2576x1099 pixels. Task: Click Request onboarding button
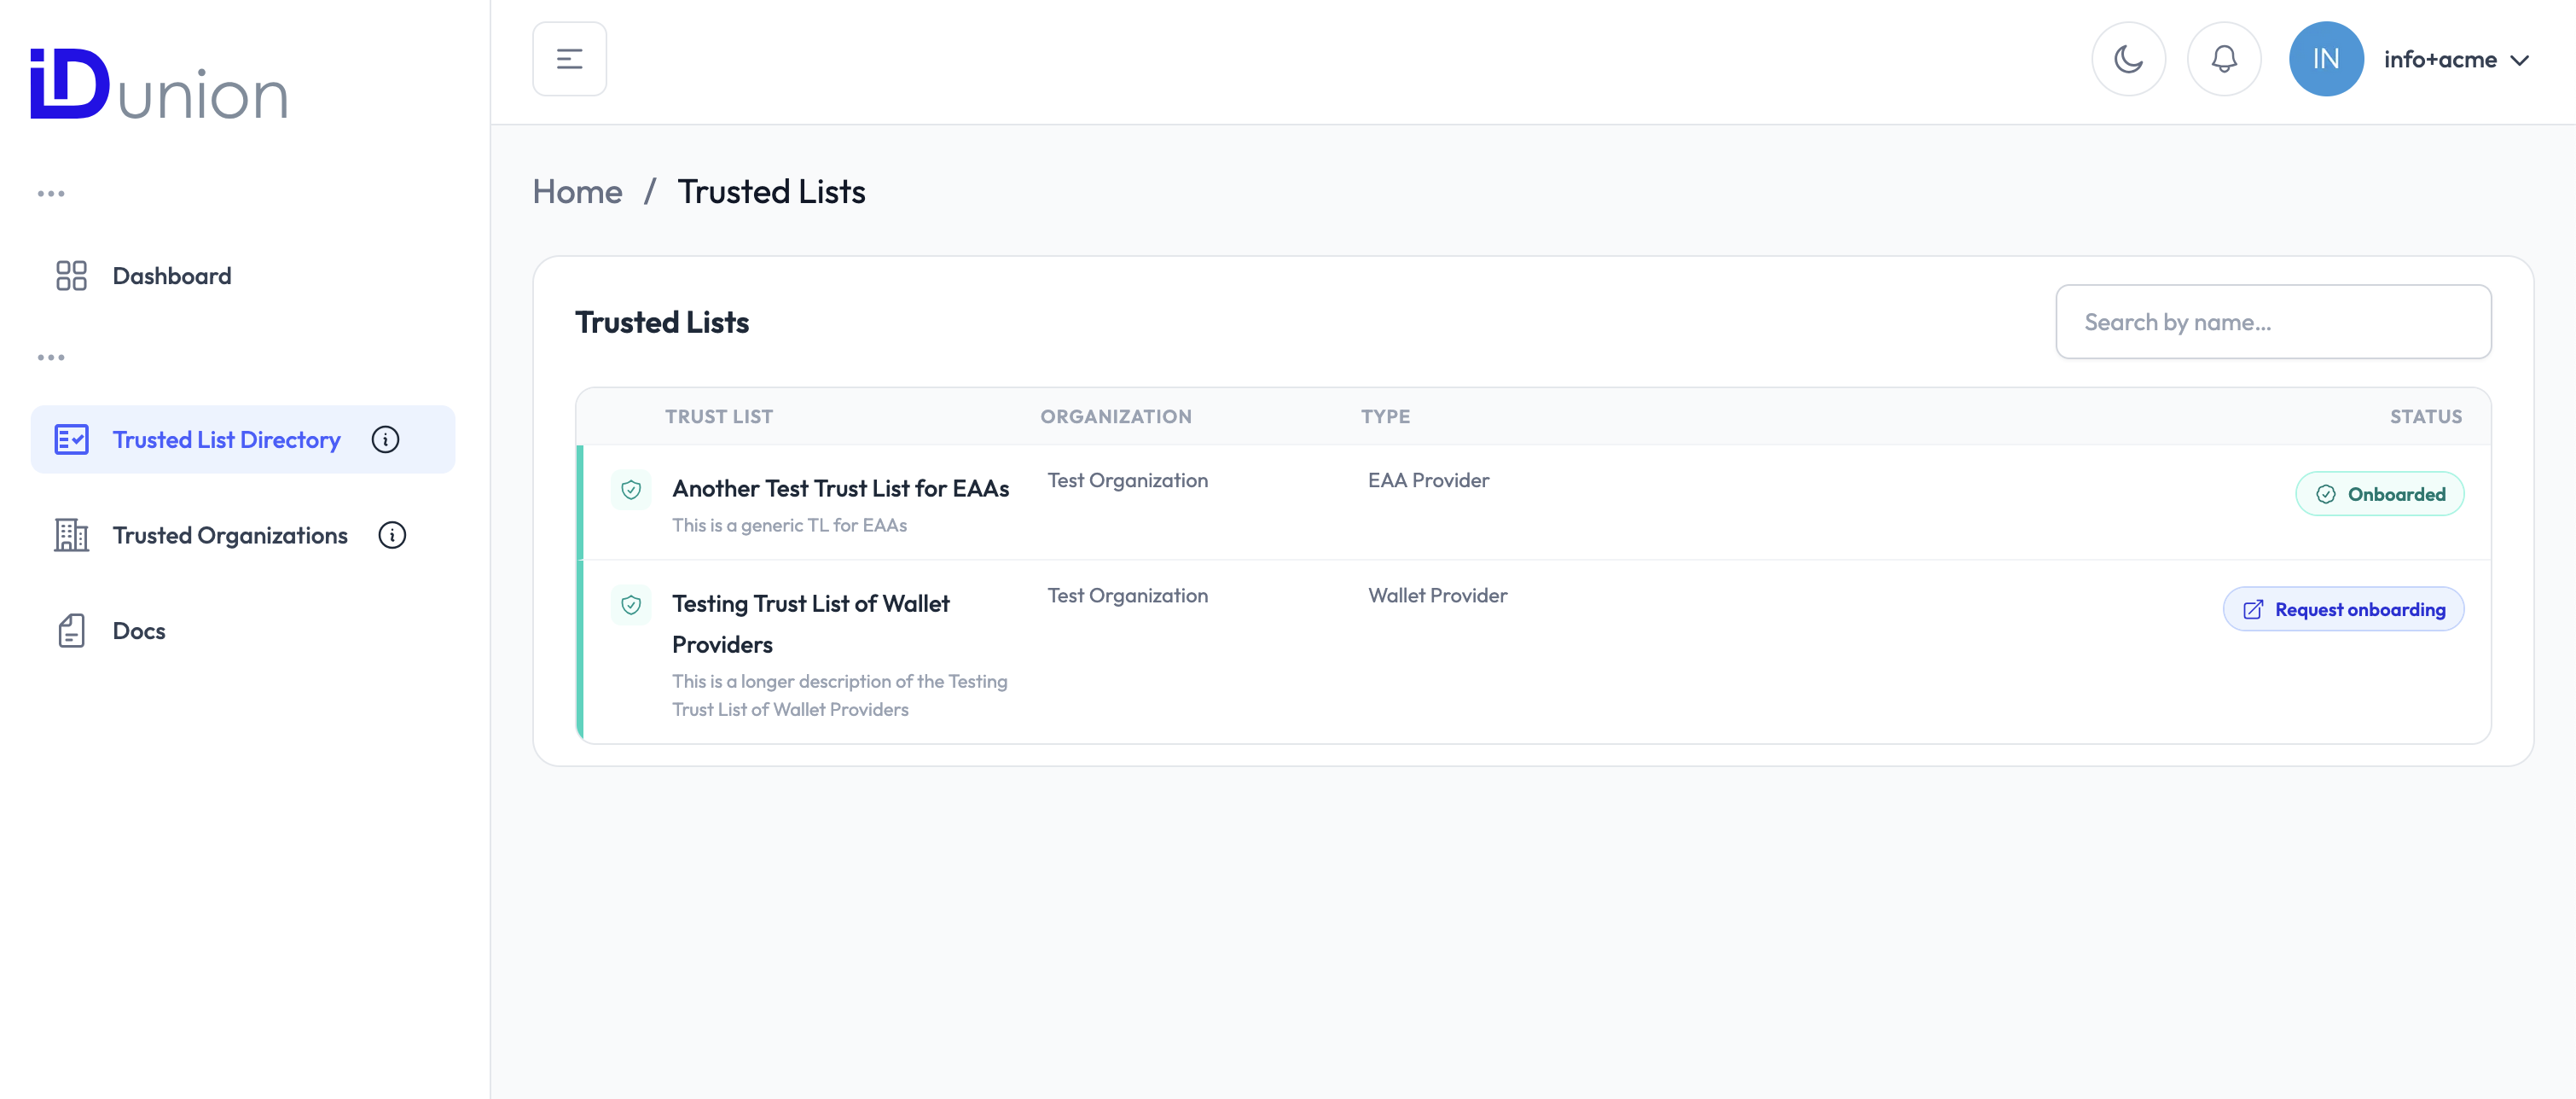coord(2342,609)
